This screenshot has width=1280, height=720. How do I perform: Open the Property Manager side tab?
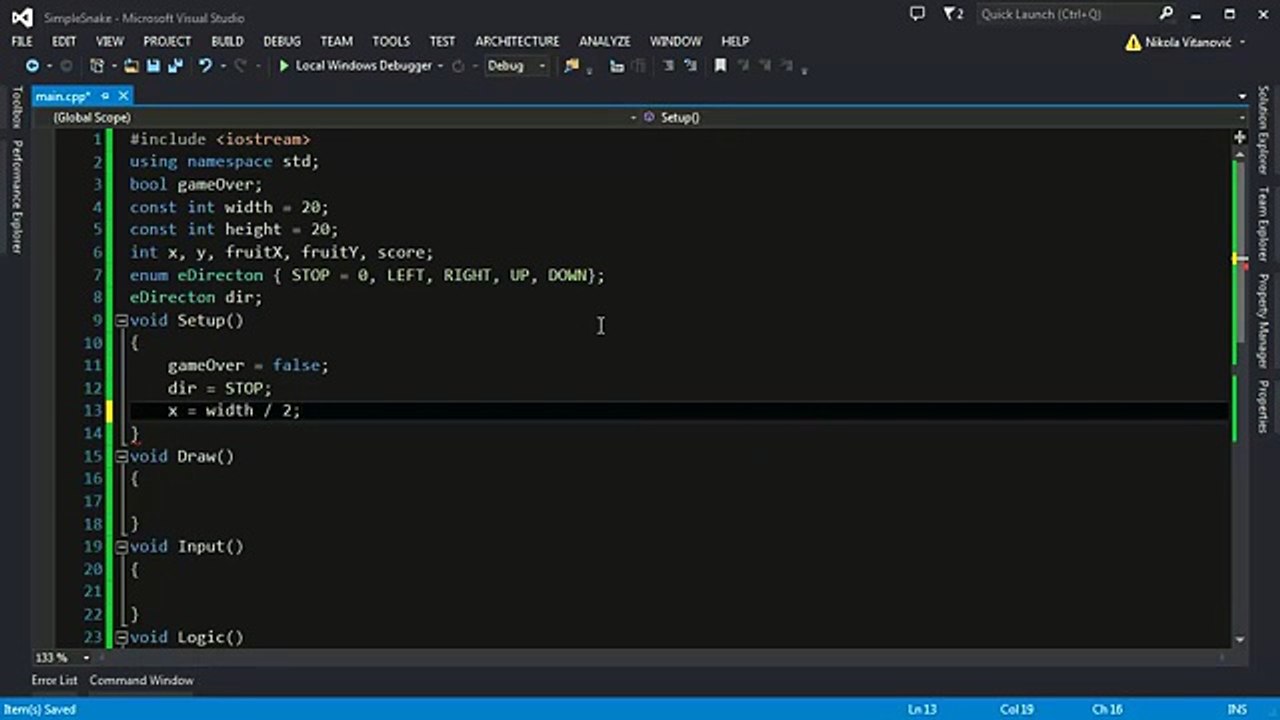(x=1263, y=320)
